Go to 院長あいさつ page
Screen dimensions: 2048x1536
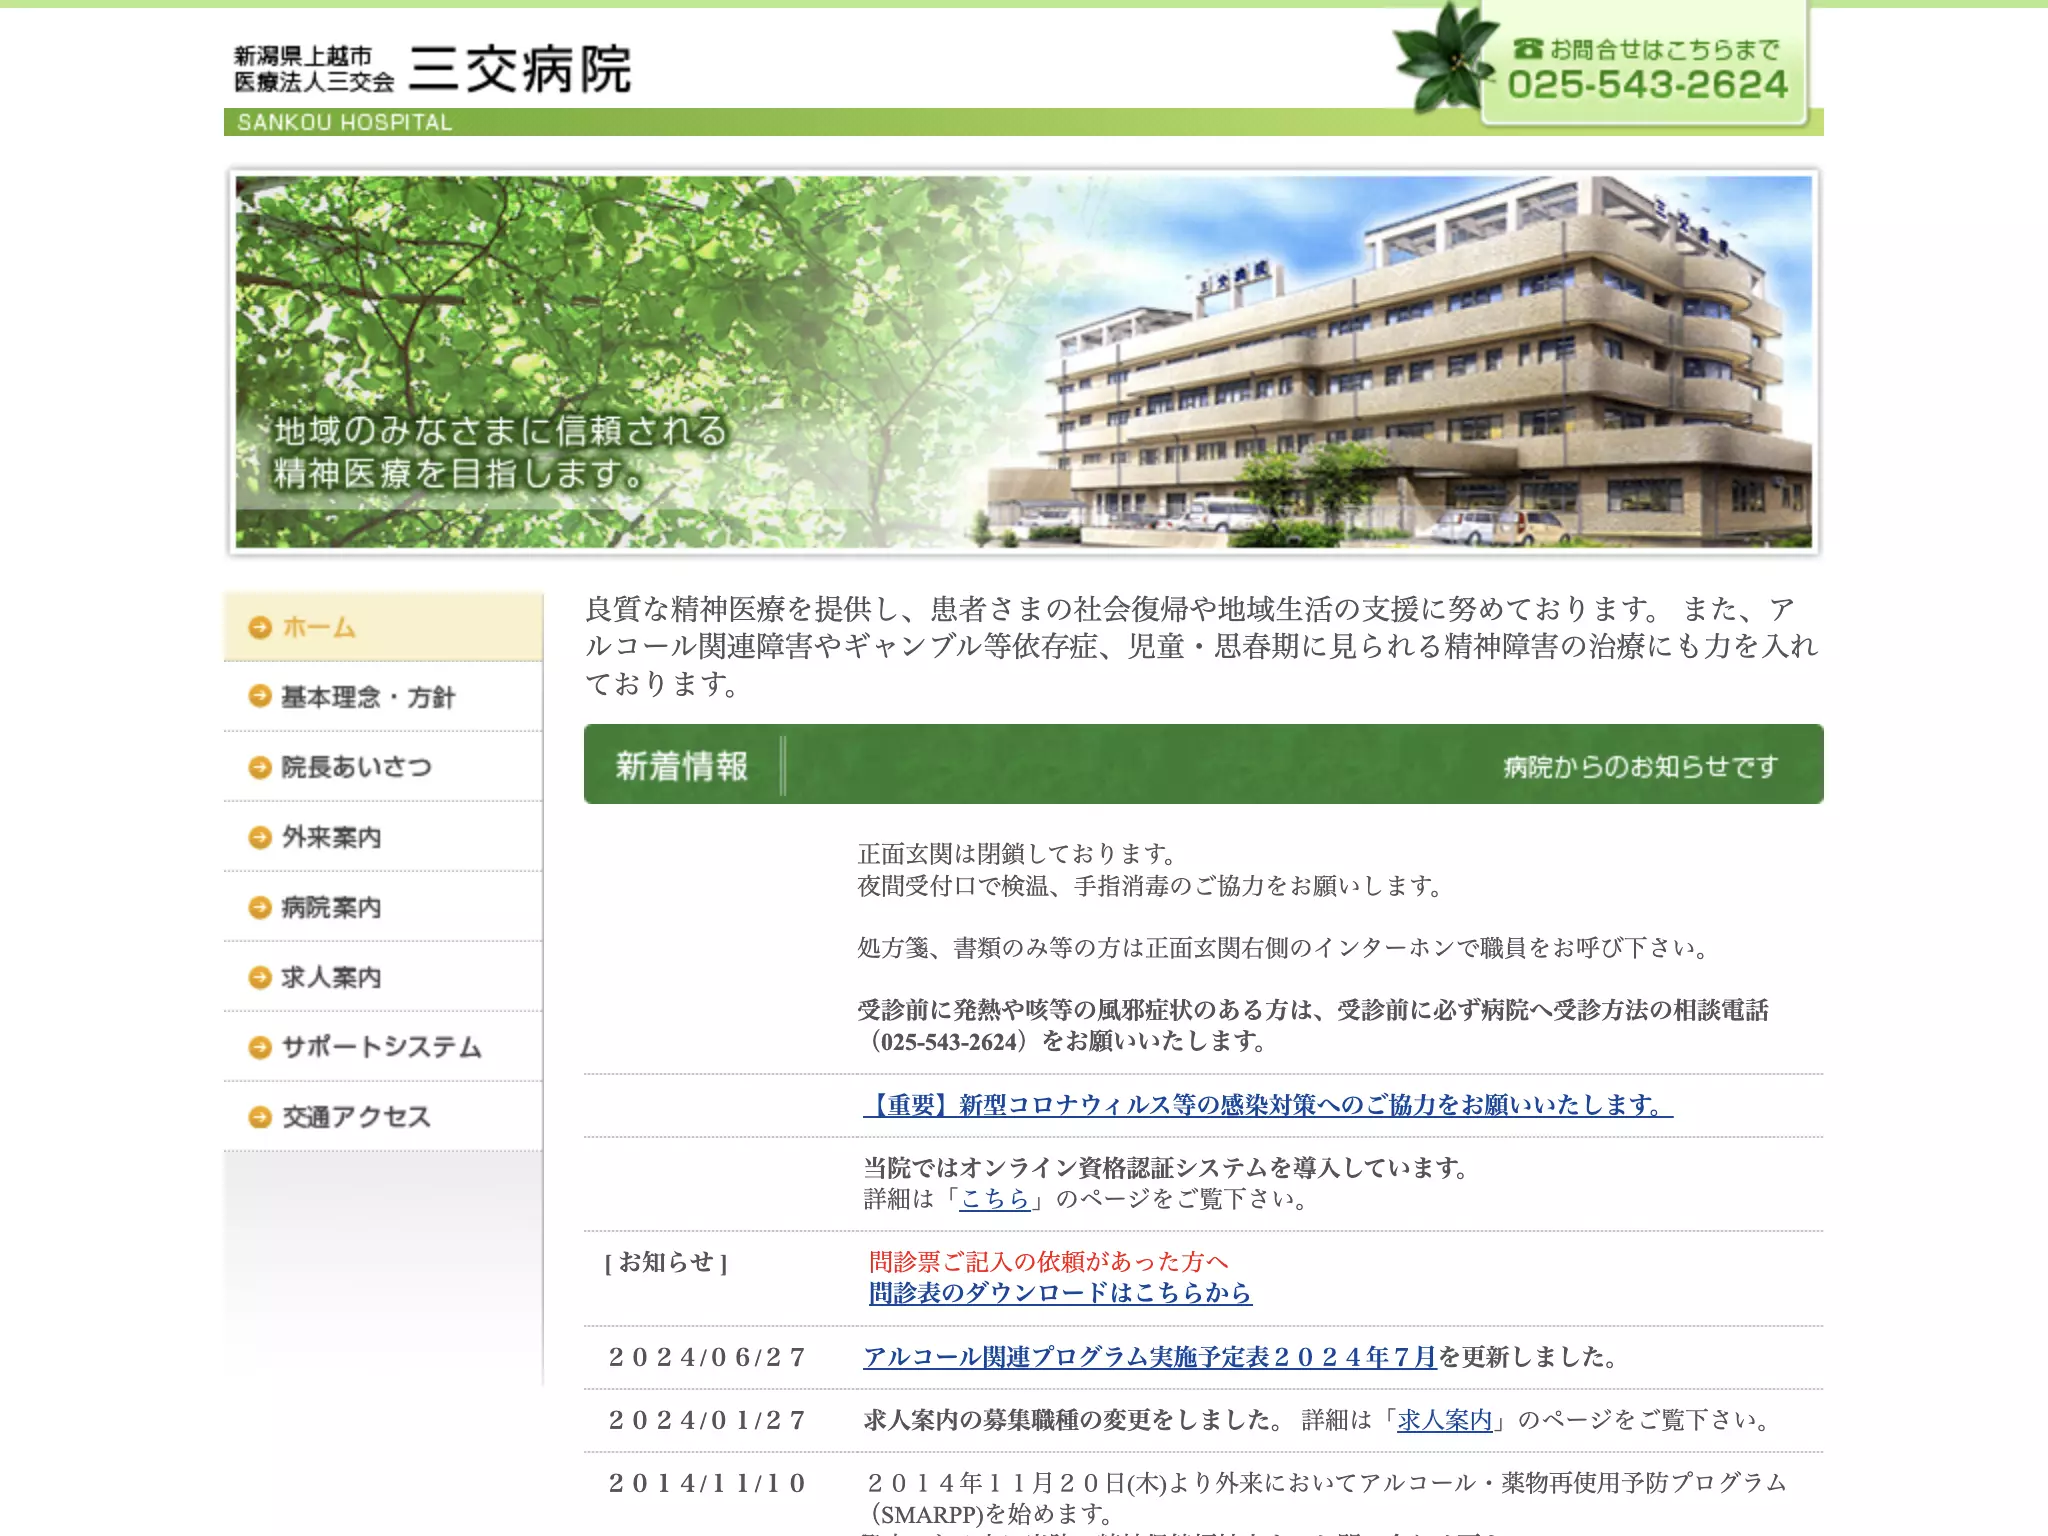tap(383, 767)
